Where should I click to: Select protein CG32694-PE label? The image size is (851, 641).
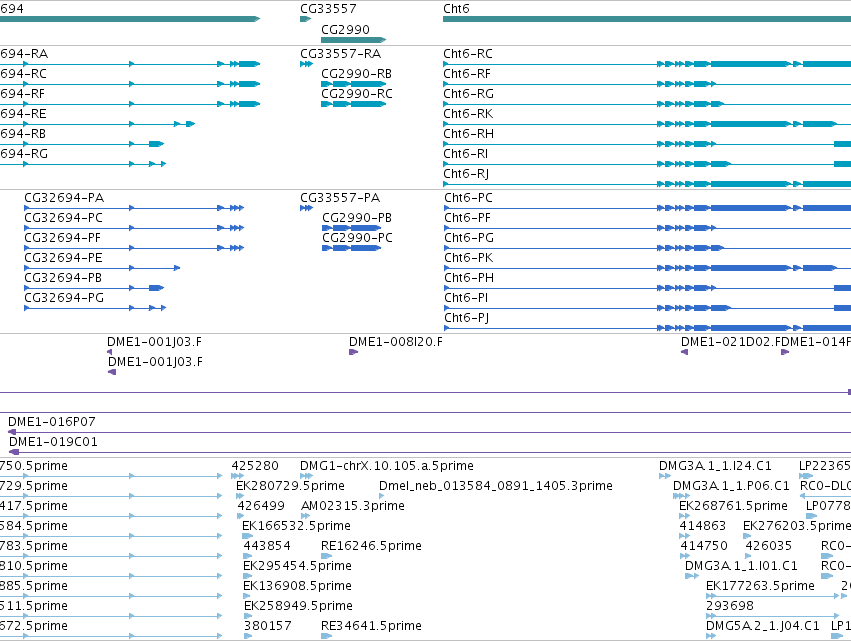pyautogui.click(x=63, y=258)
